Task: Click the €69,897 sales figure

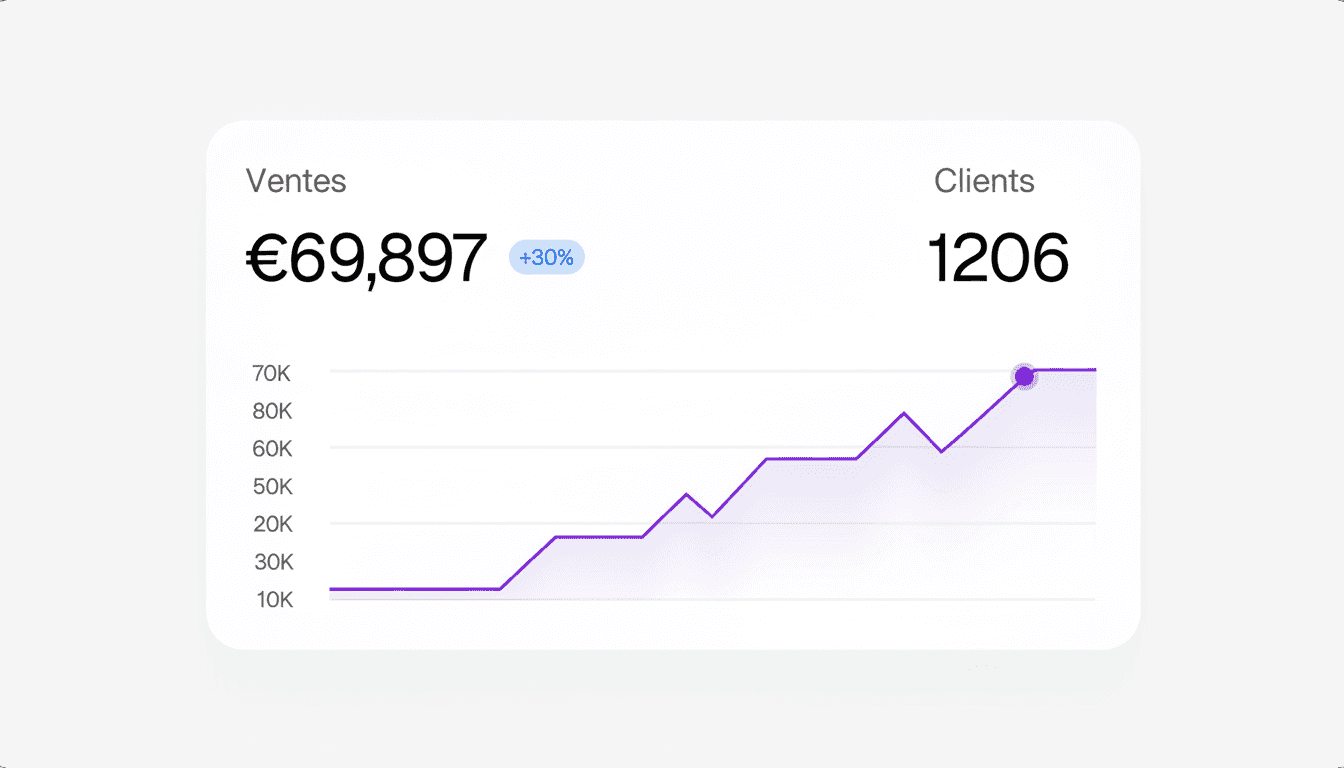Action: [x=365, y=257]
